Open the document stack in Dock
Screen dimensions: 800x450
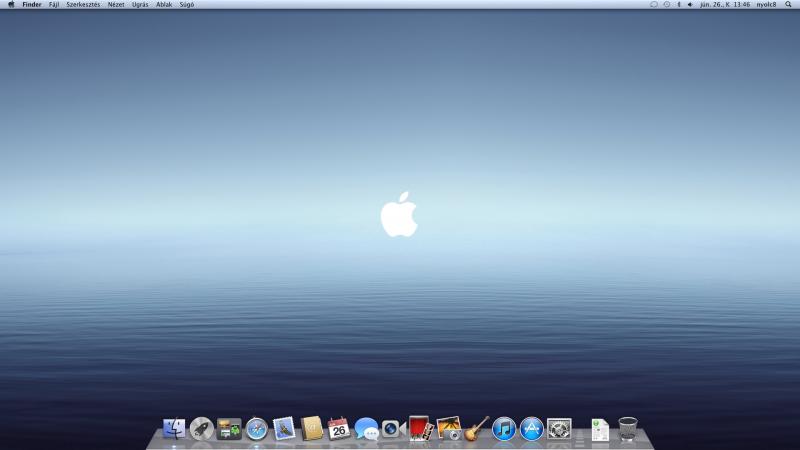(x=600, y=430)
